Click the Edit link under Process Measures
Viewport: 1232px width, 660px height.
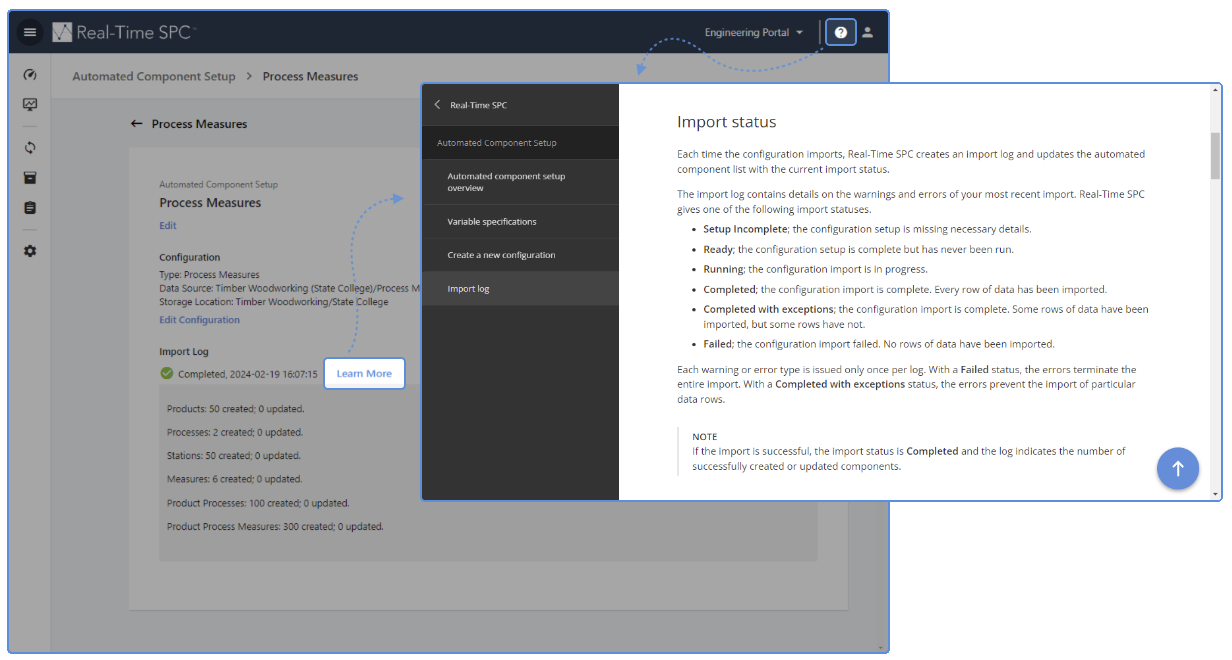click(x=167, y=225)
